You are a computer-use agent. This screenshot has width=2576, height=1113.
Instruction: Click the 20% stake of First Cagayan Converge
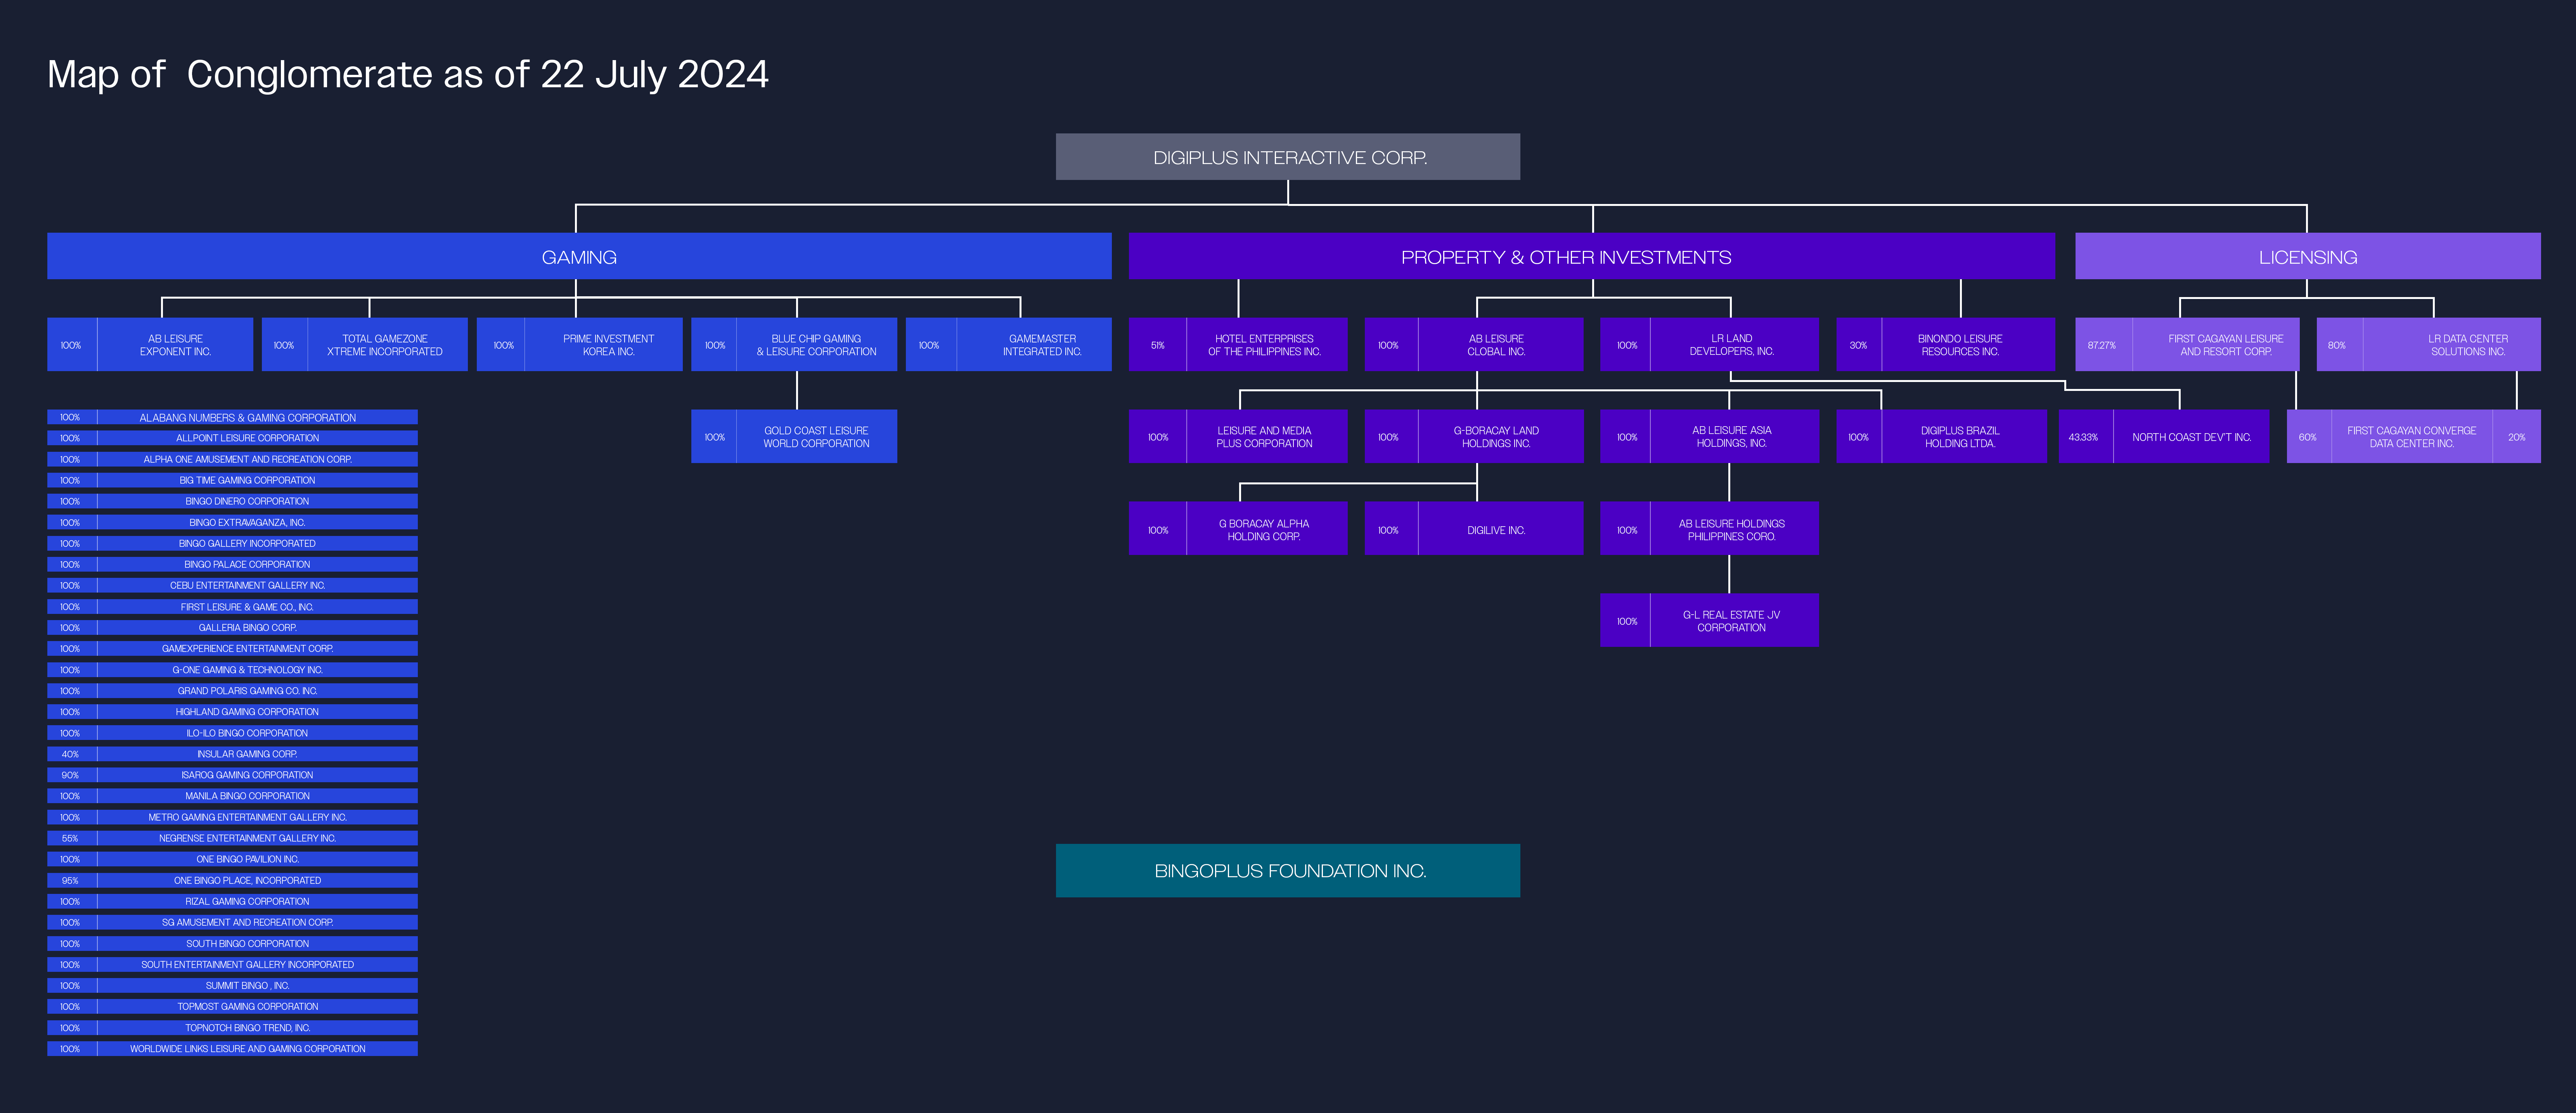point(2517,437)
